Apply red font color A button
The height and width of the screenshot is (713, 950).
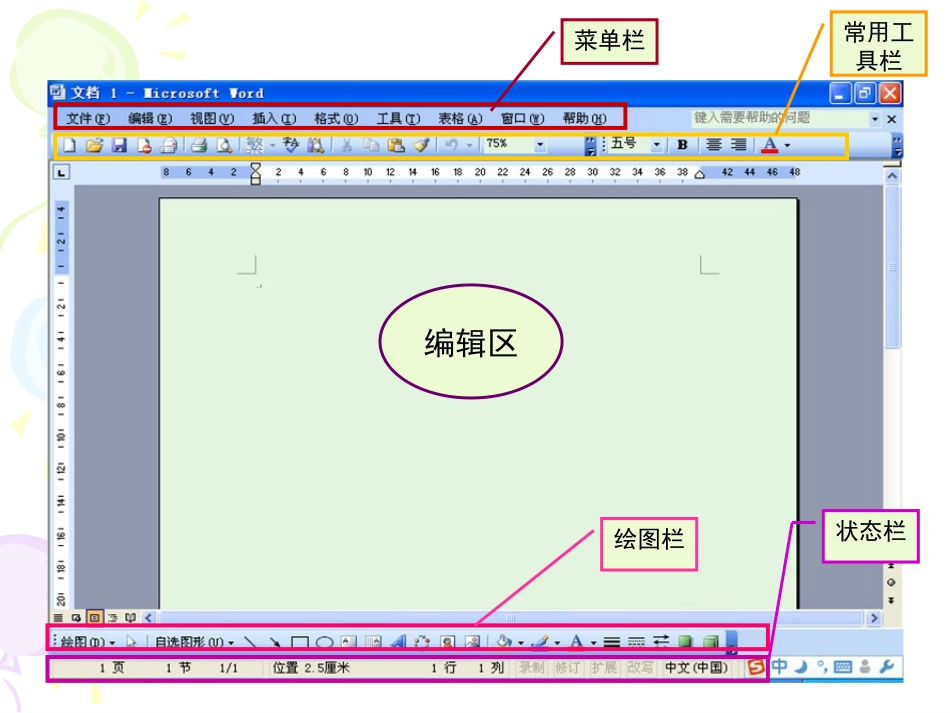click(769, 145)
